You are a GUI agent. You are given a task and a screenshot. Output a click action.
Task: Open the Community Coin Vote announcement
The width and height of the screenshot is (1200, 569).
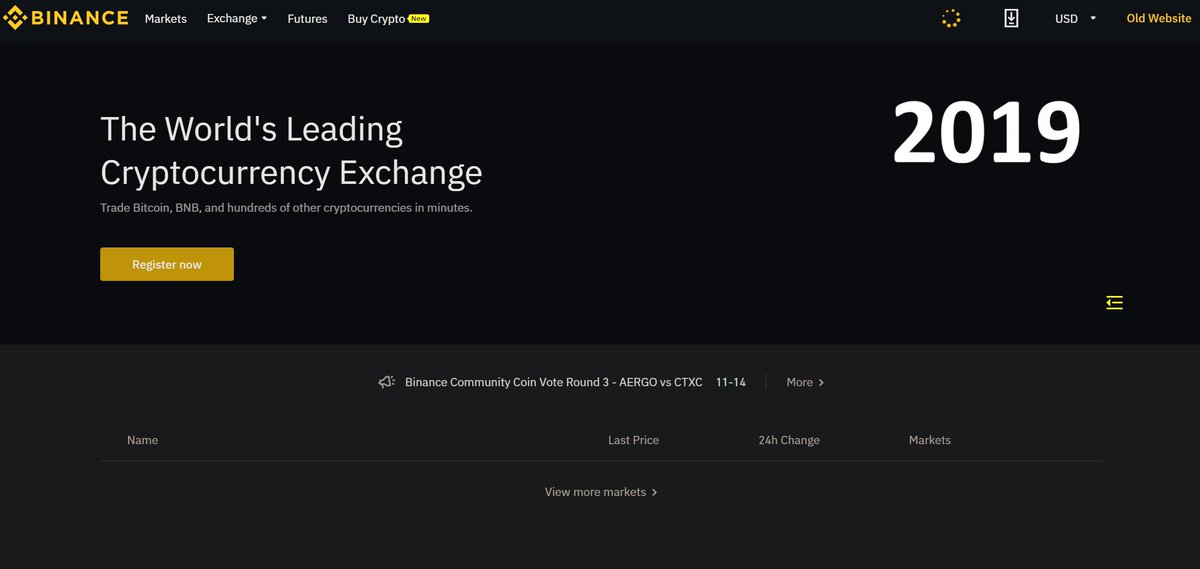(x=554, y=382)
